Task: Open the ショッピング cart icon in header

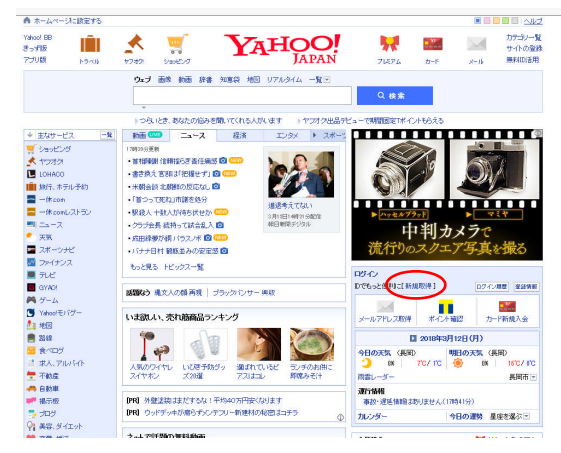Action: click(x=177, y=44)
